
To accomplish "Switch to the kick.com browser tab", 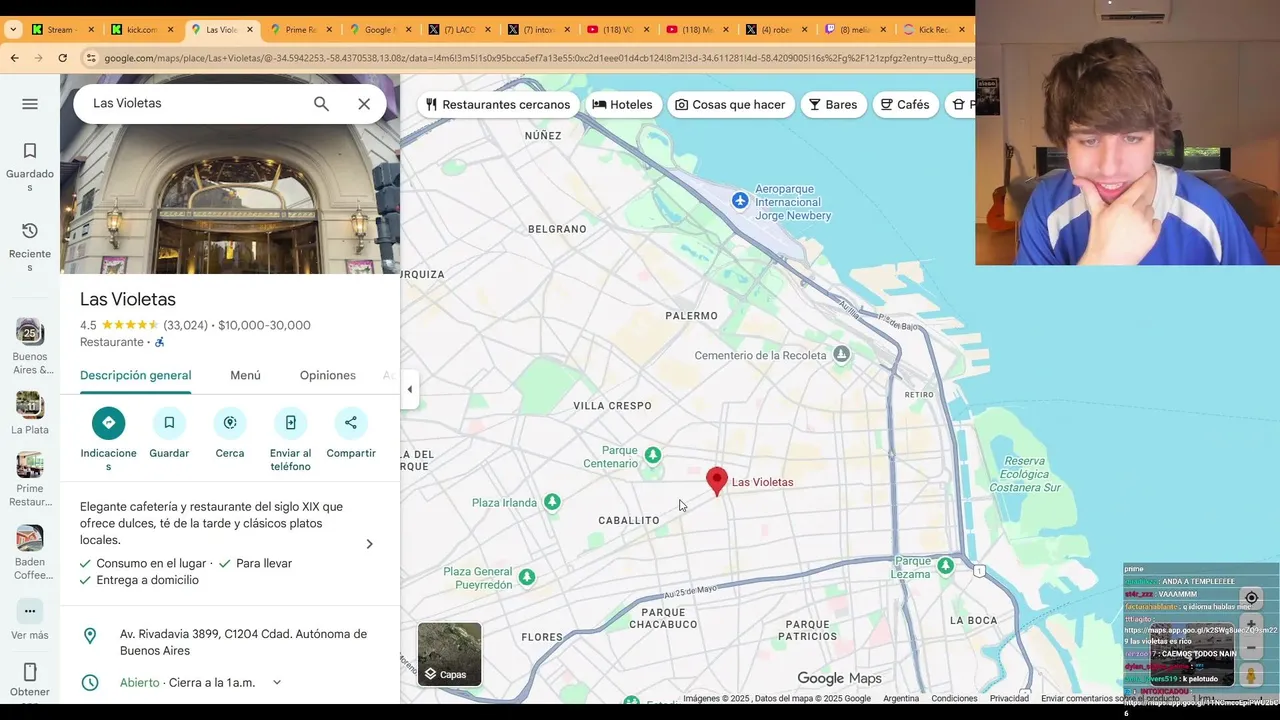I will pyautogui.click(x=142, y=30).
